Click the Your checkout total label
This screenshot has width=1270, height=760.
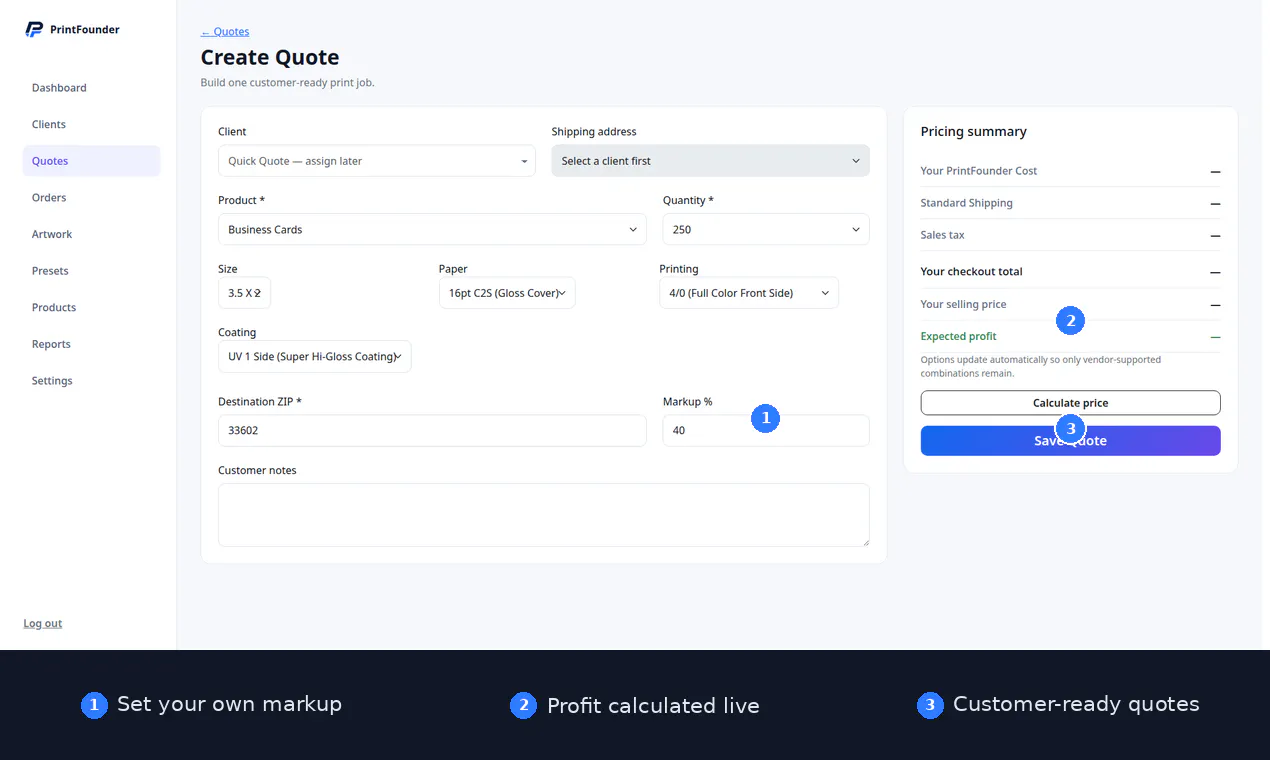click(971, 272)
